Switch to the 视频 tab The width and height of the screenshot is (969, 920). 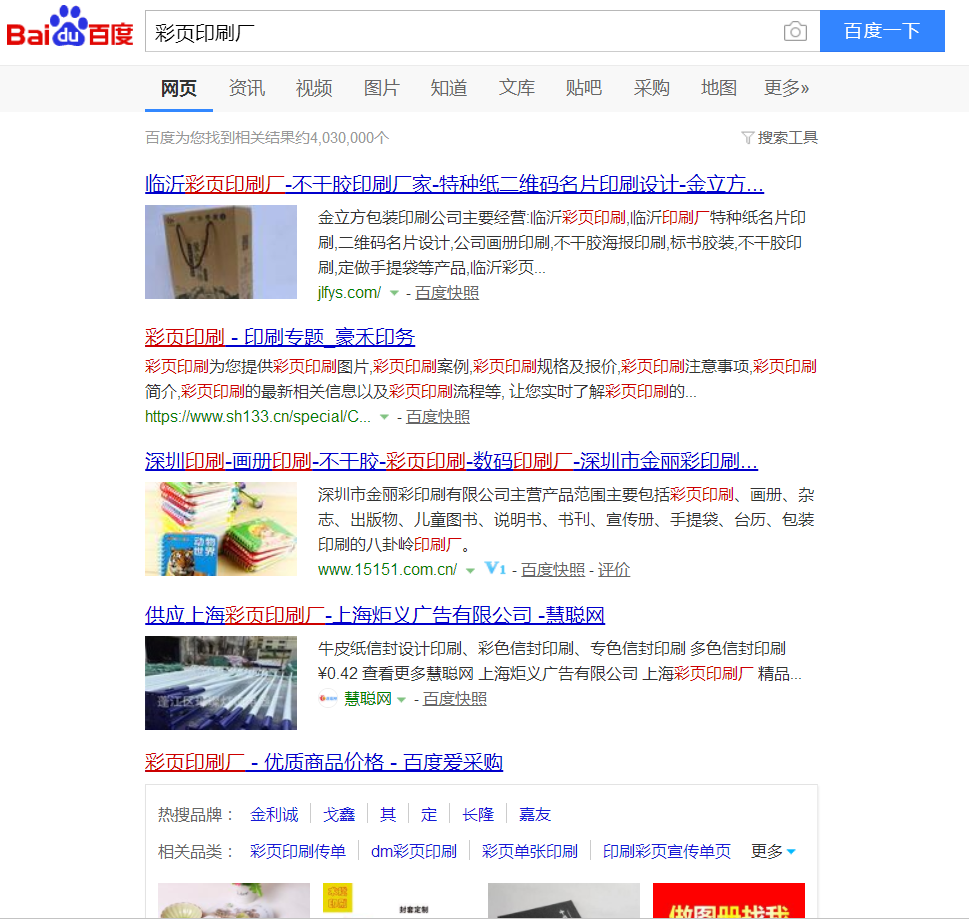(x=314, y=88)
